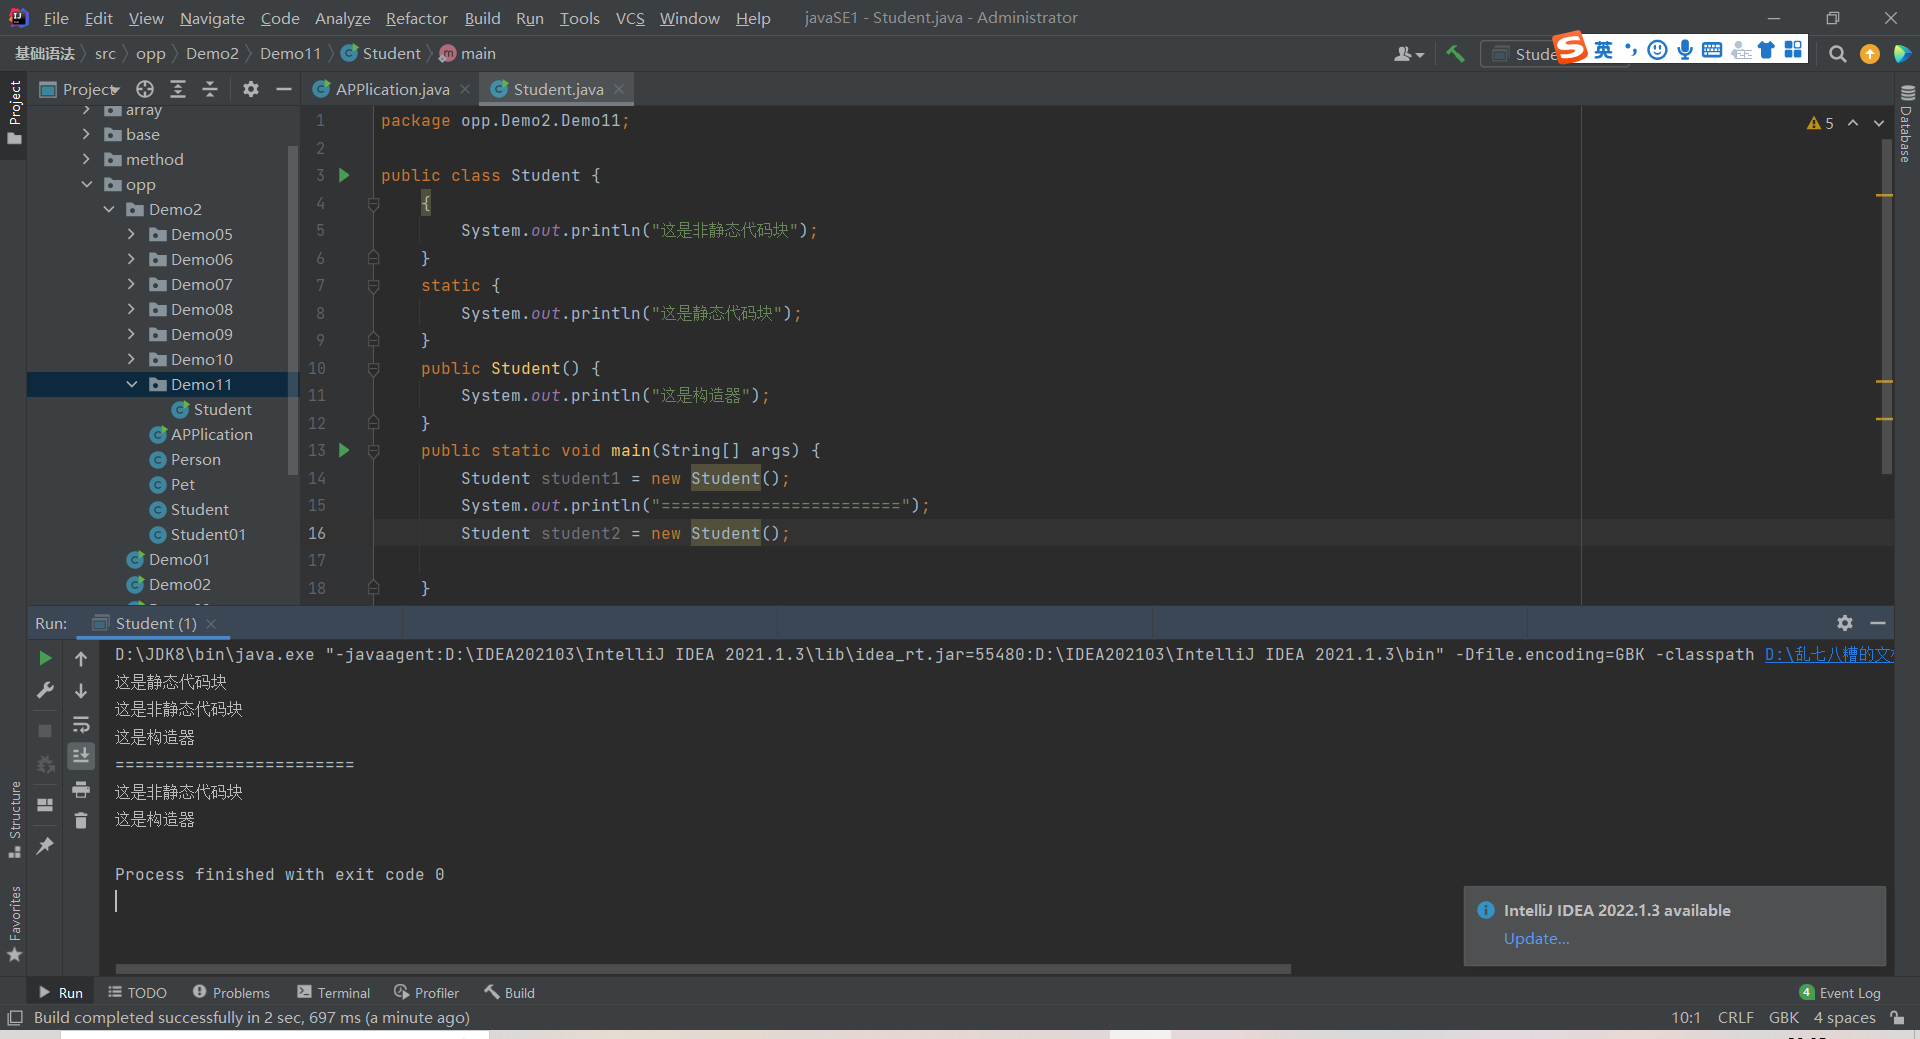
Task: Click the Sogou microphone voice input icon
Action: point(1685,50)
